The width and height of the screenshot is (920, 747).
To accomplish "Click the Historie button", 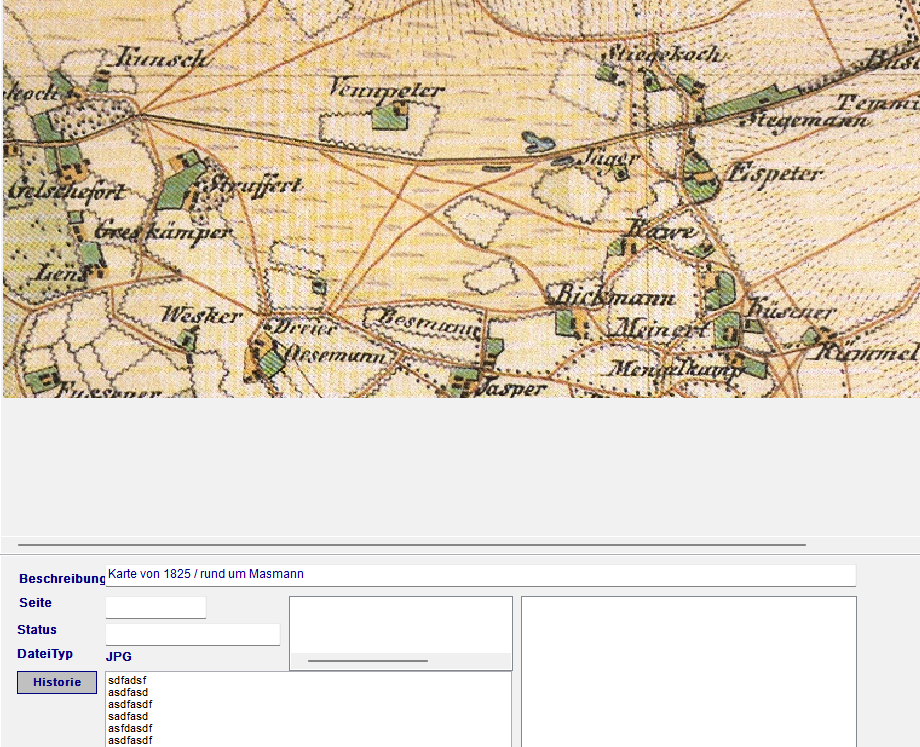I will (57, 682).
